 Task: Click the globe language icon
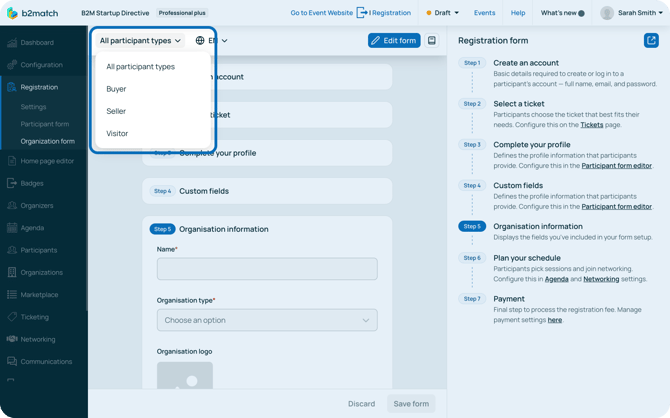pos(200,40)
